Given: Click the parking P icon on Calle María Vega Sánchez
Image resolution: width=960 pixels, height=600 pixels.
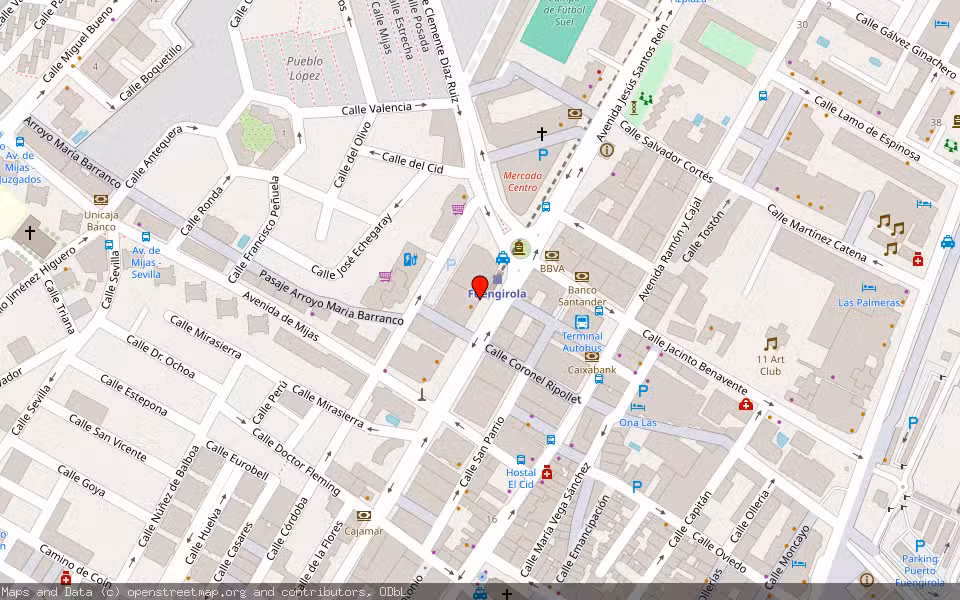Looking at the screenshot, I should coord(637,487).
